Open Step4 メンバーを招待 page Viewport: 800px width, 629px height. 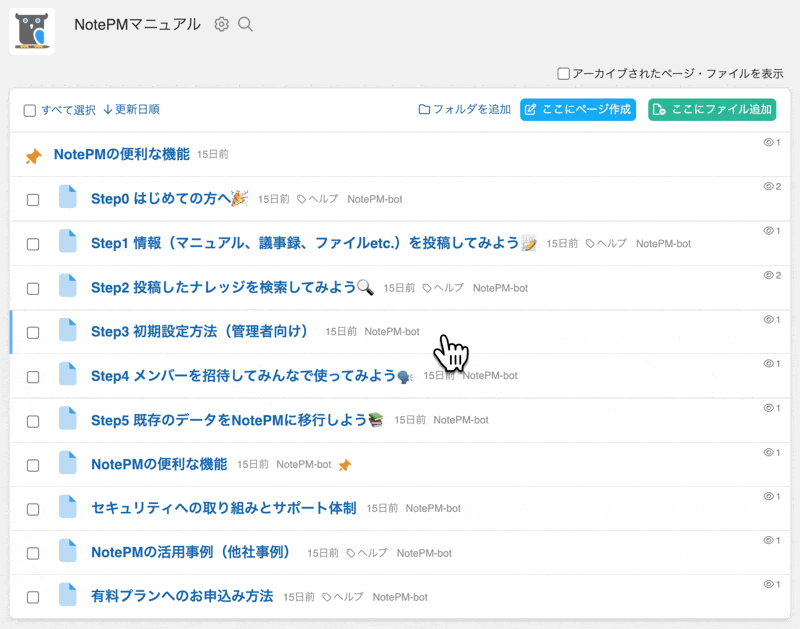(x=252, y=376)
